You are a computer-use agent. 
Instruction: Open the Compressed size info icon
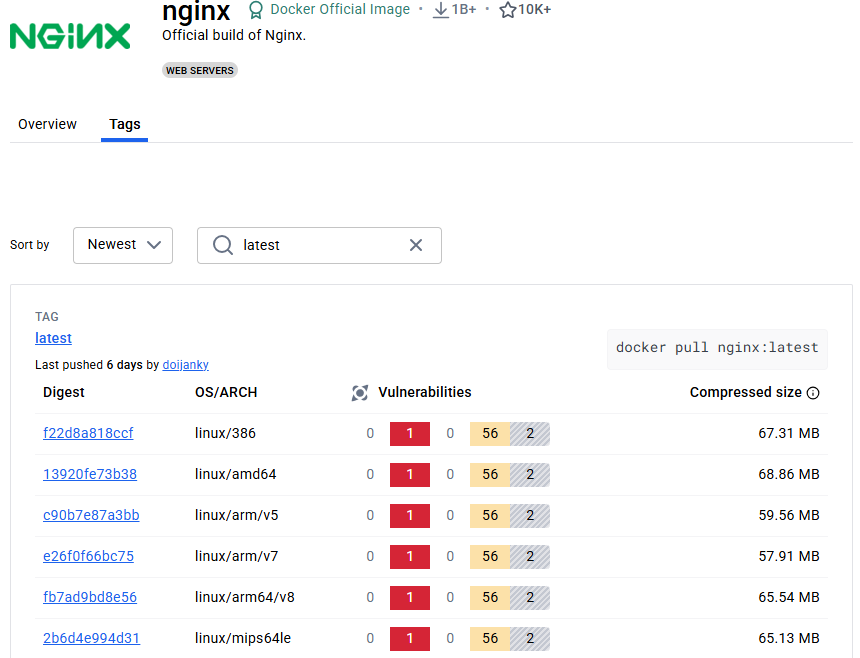pyautogui.click(x=813, y=393)
